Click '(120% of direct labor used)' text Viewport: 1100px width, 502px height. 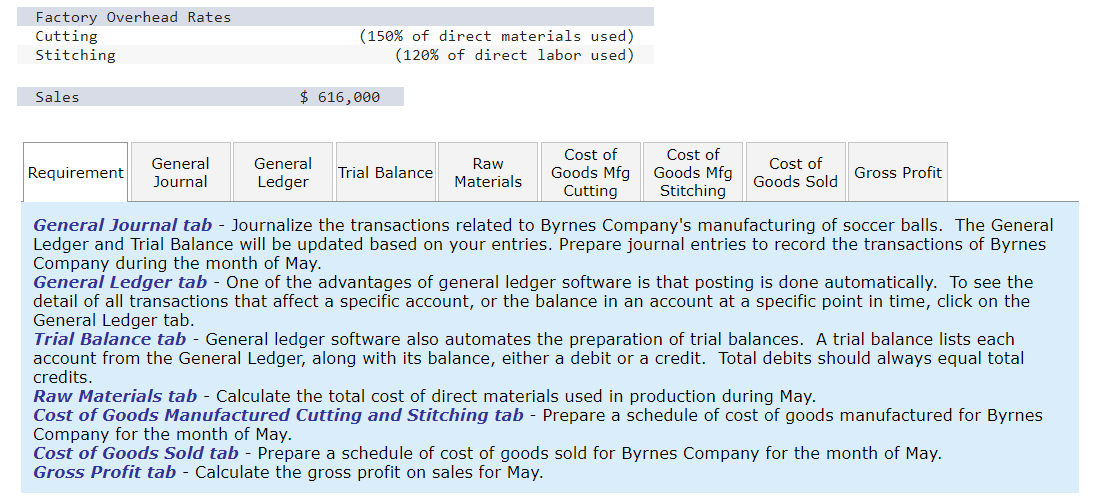[514, 55]
